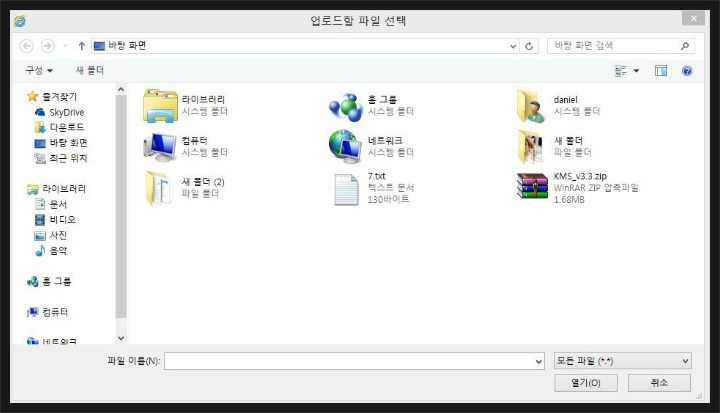This screenshot has width=720, height=413.
Task: Click 바탕 화면 in the address bar
Action: (x=127, y=45)
